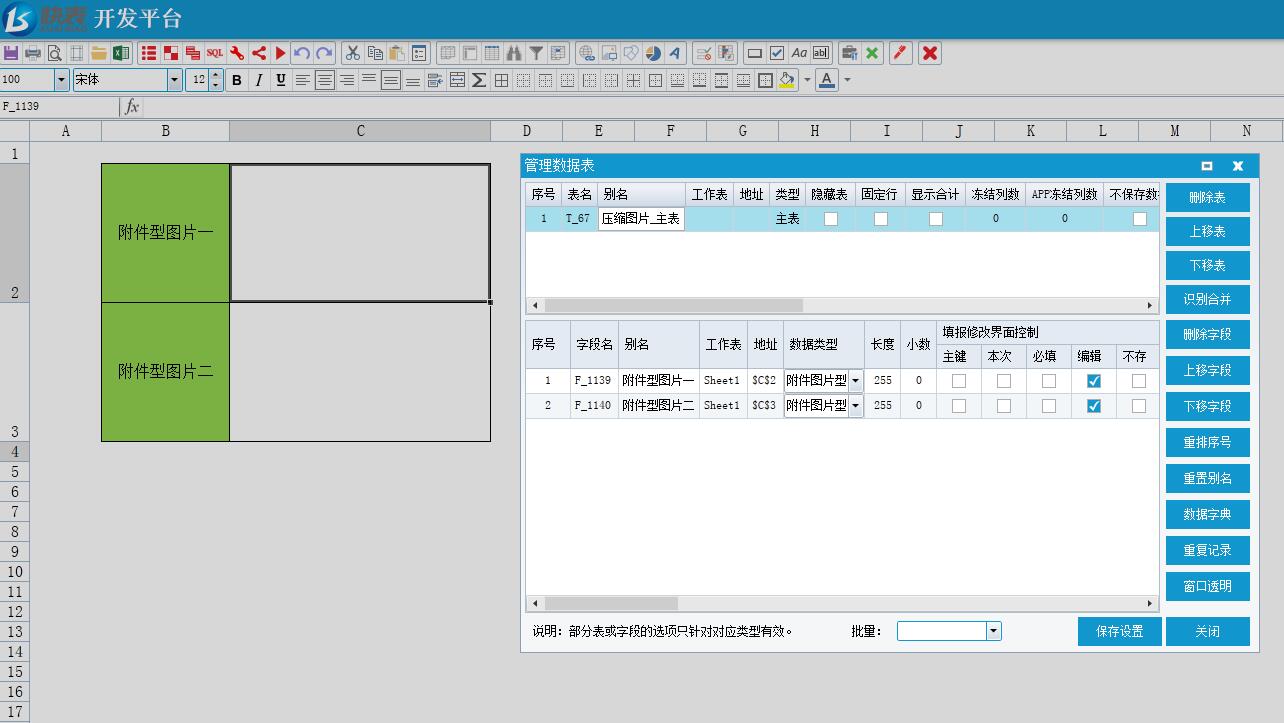Image resolution: width=1284 pixels, height=723 pixels.
Task: Click the formula bar input field
Action: [712, 106]
